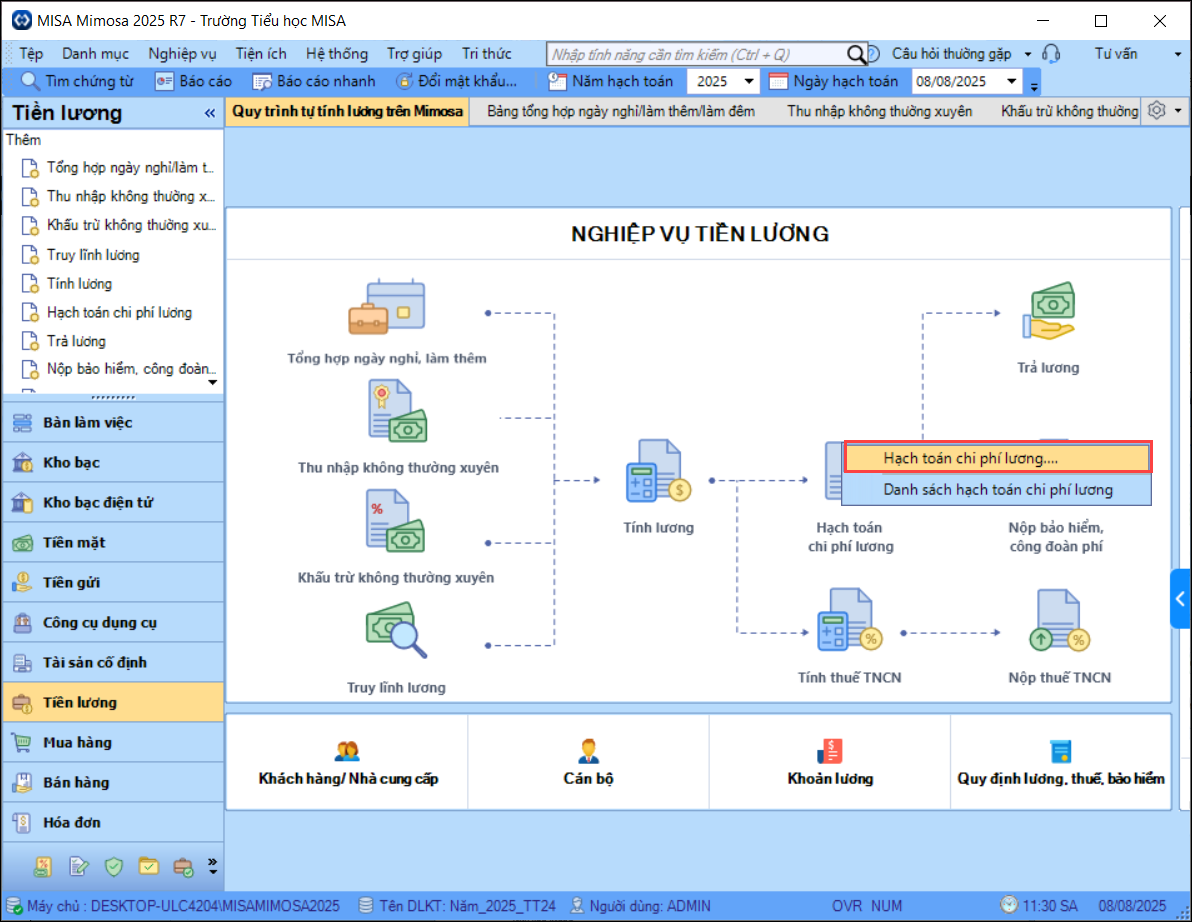Click the headset support icon
Screen dimensions: 1192x922
click(1051, 53)
